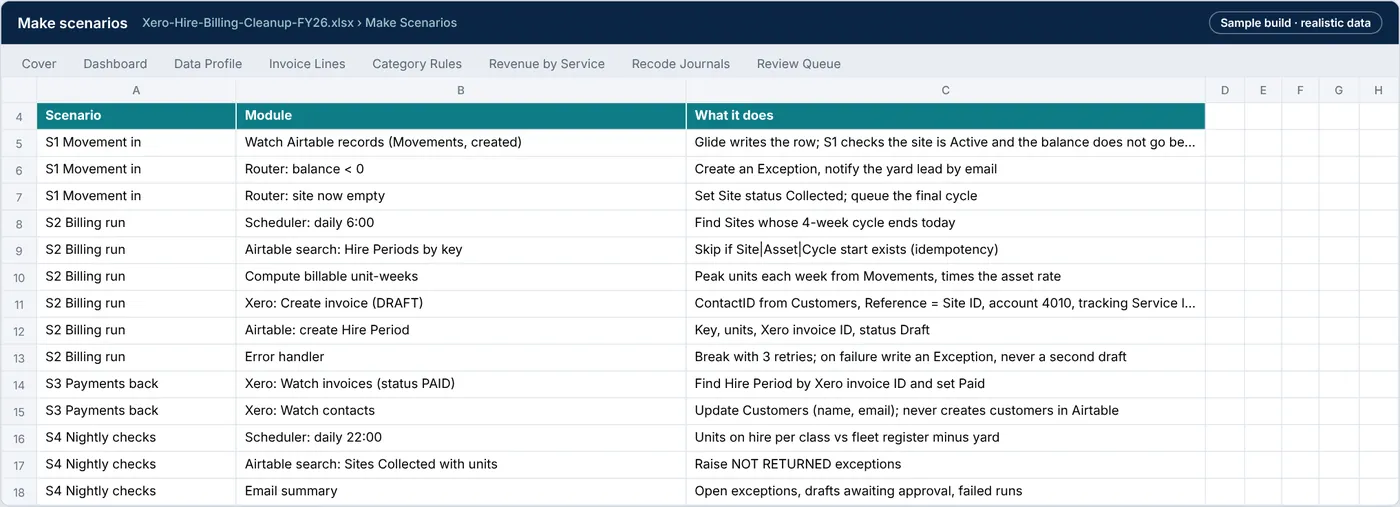Viewport: 1400px width, 507px height.
Task: Select row 5 header number
Action: (x=19, y=143)
